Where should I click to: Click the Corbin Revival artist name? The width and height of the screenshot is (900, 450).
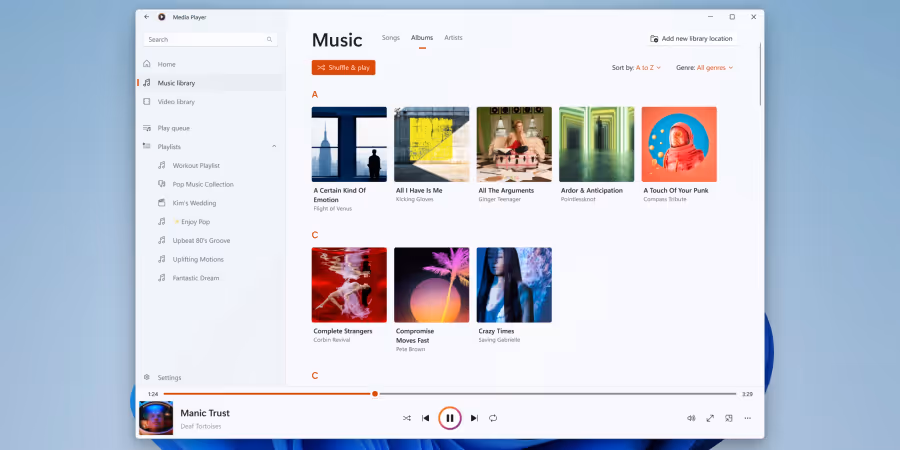tap(332, 340)
